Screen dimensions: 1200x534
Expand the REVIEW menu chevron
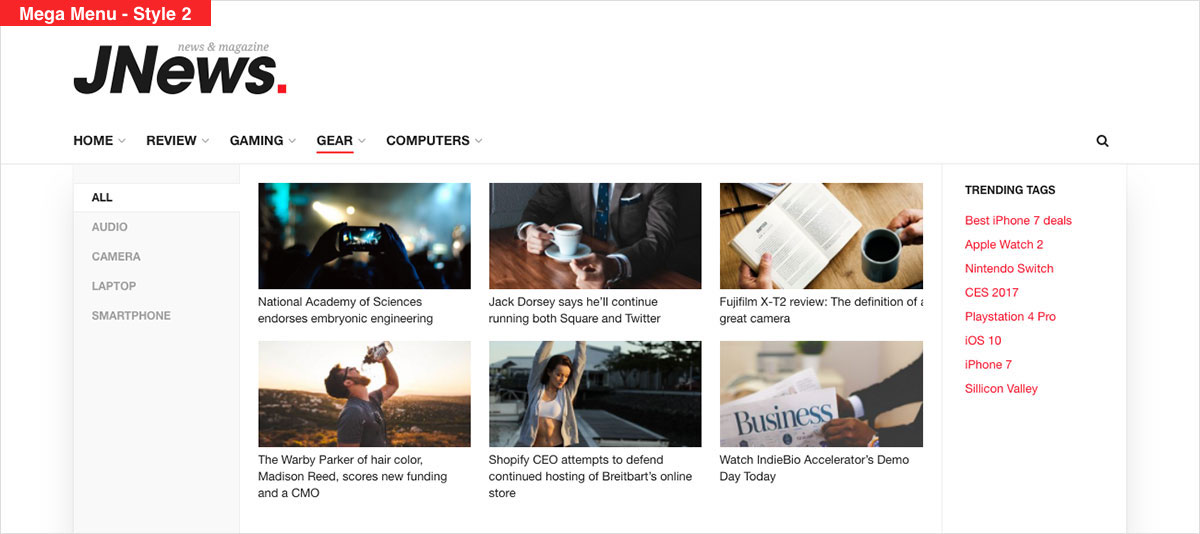click(205, 141)
